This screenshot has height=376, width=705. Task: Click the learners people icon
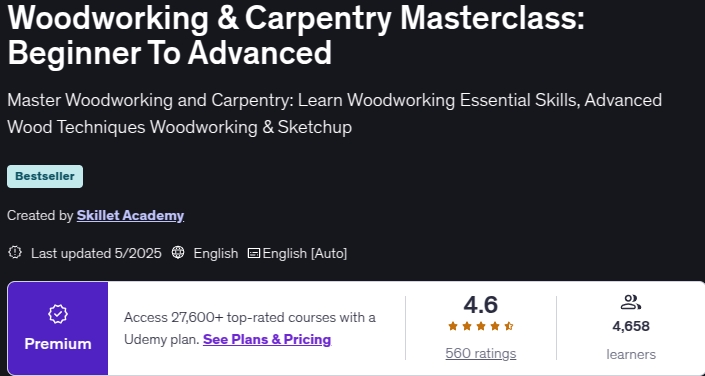(630, 302)
